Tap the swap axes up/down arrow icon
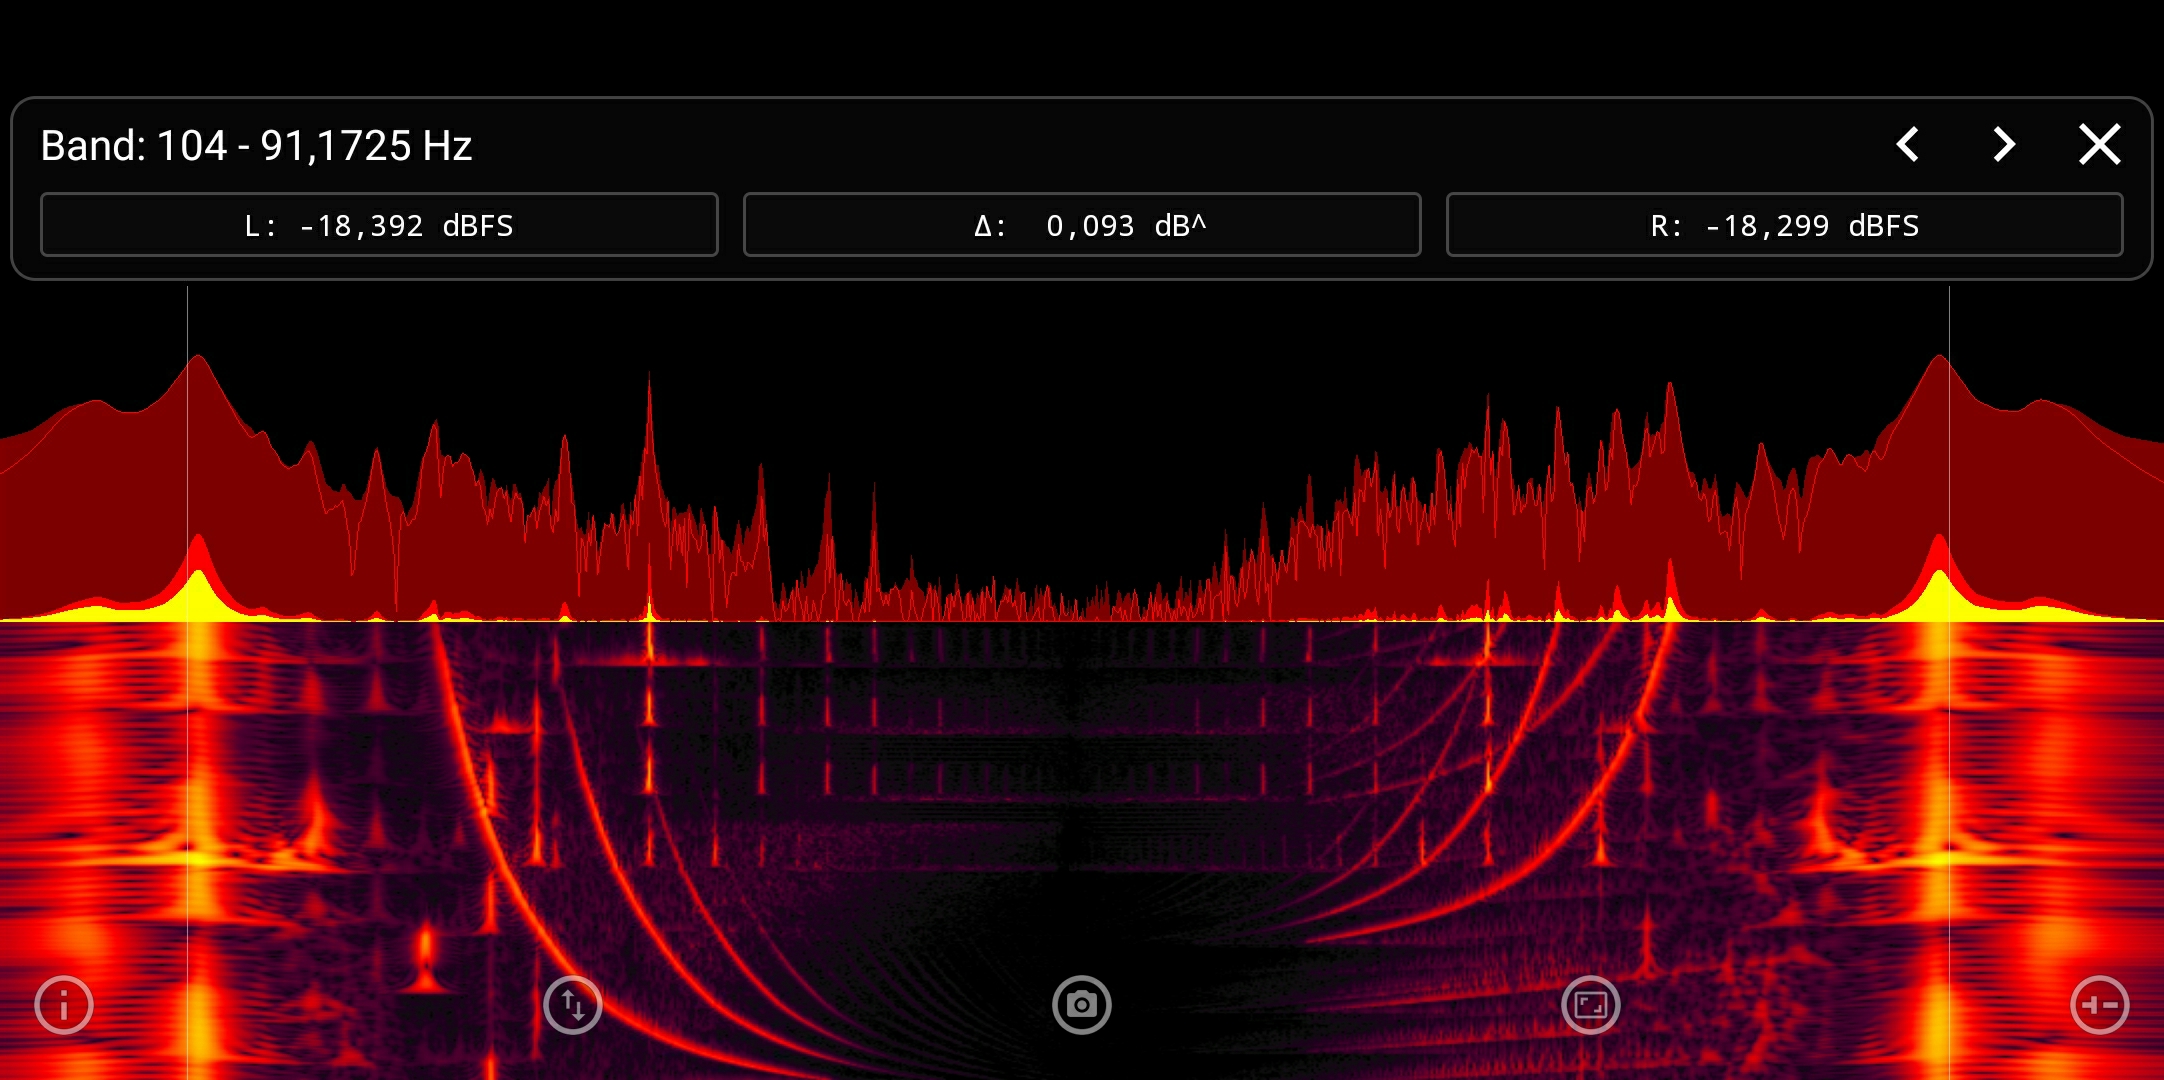 pyautogui.click(x=573, y=1003)
